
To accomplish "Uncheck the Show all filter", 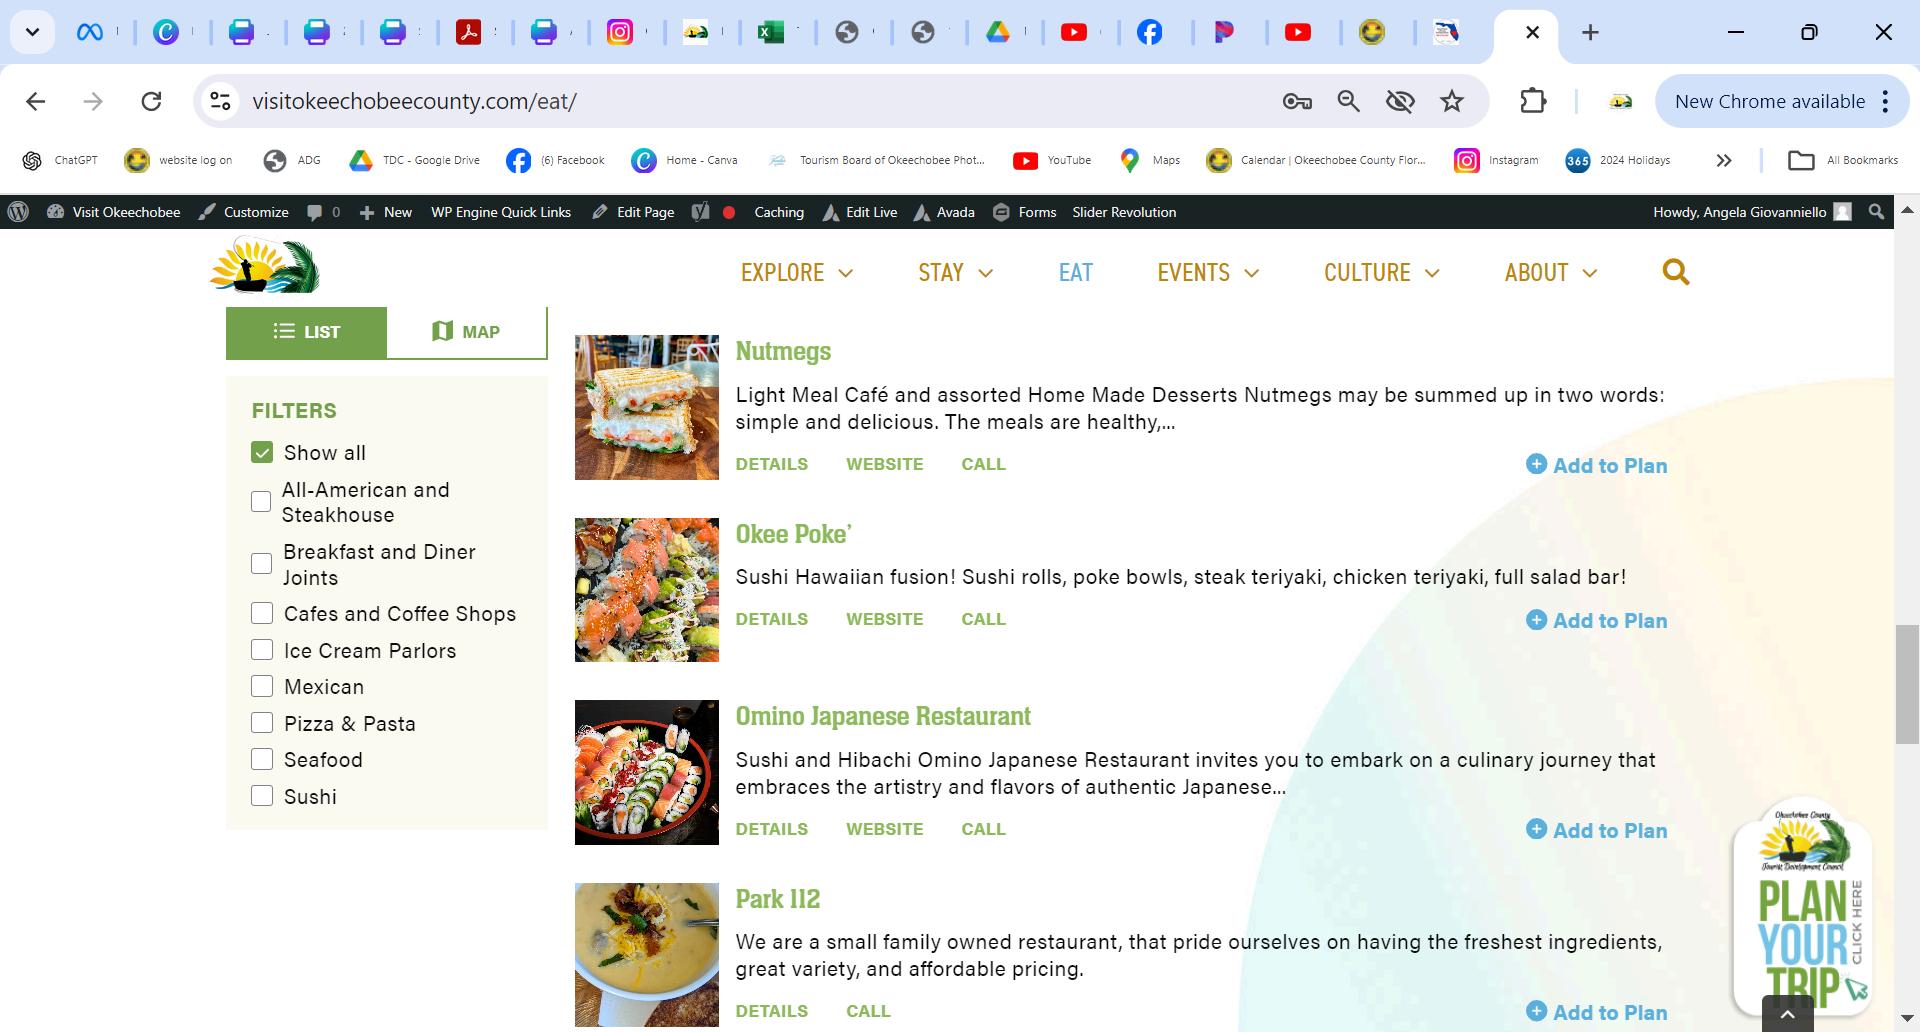I will 262,453.
